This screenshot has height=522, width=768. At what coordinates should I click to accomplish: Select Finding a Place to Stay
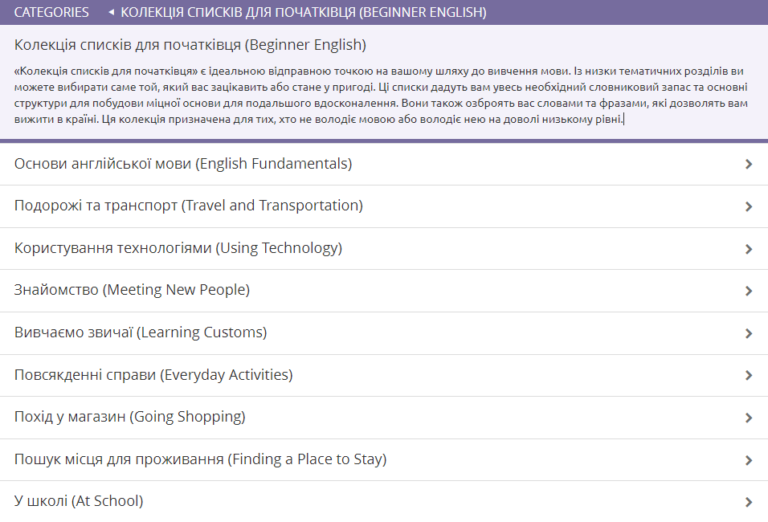pos(200,460)
